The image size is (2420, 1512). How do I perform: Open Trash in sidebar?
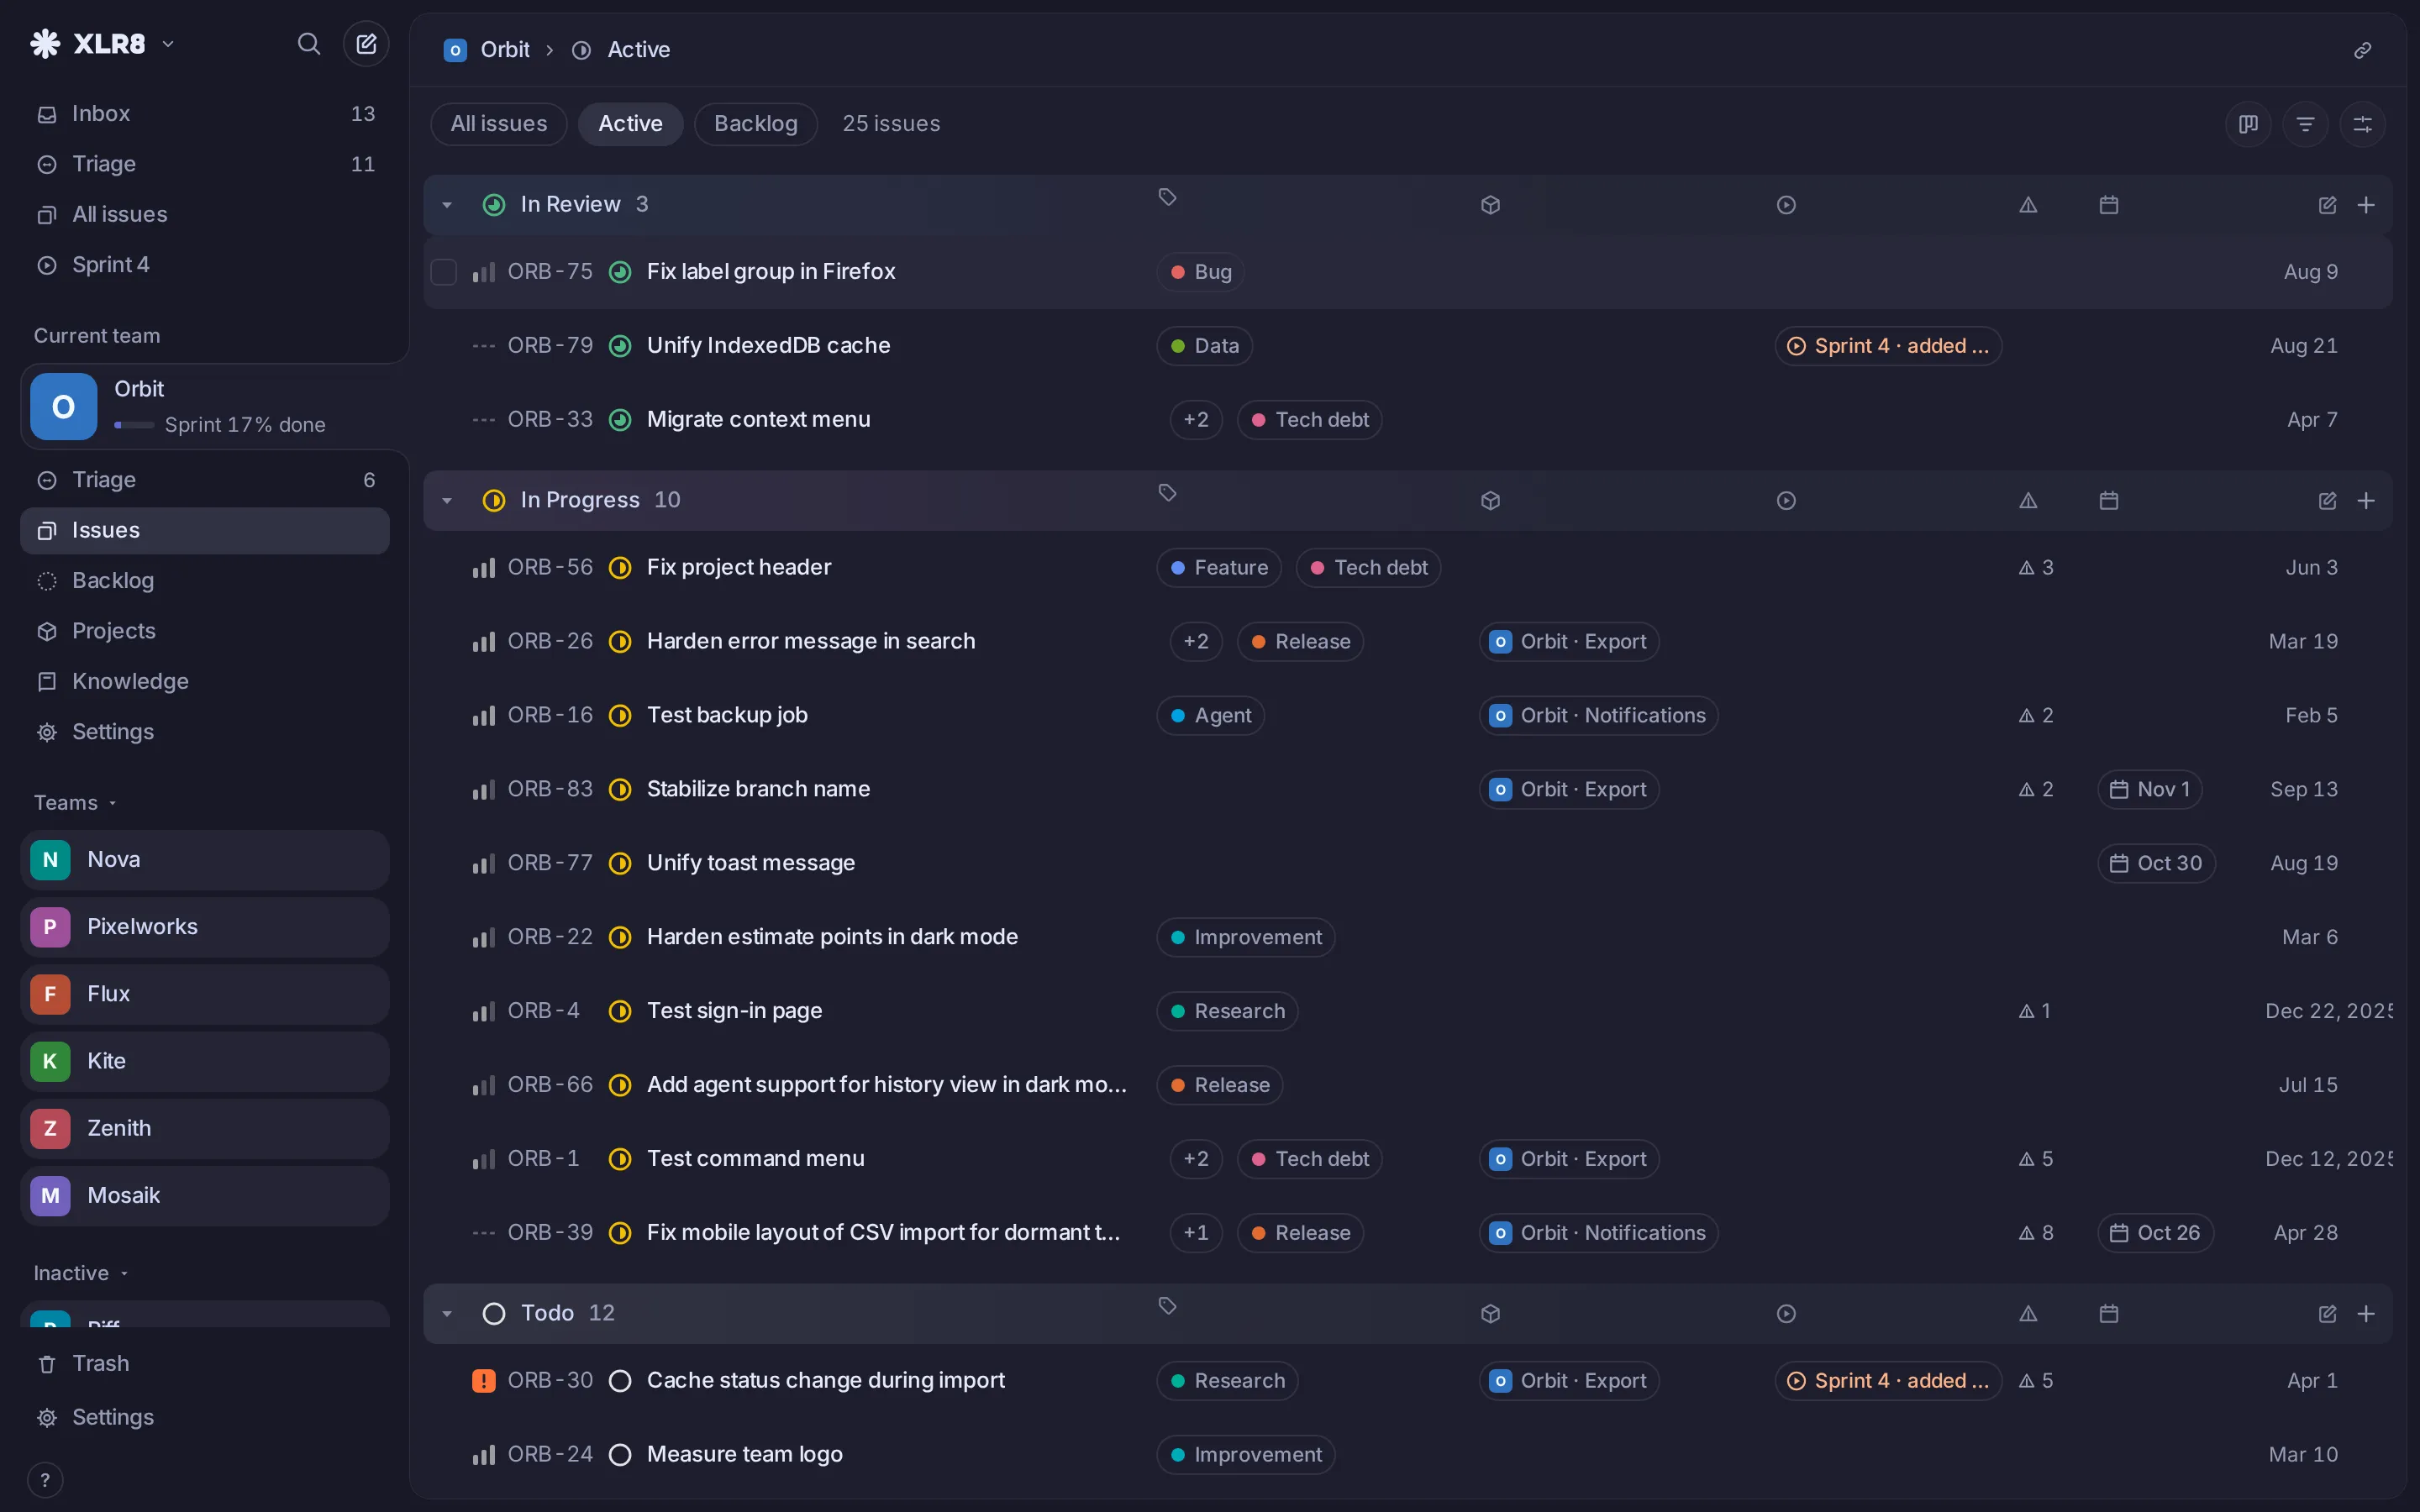205,1364
